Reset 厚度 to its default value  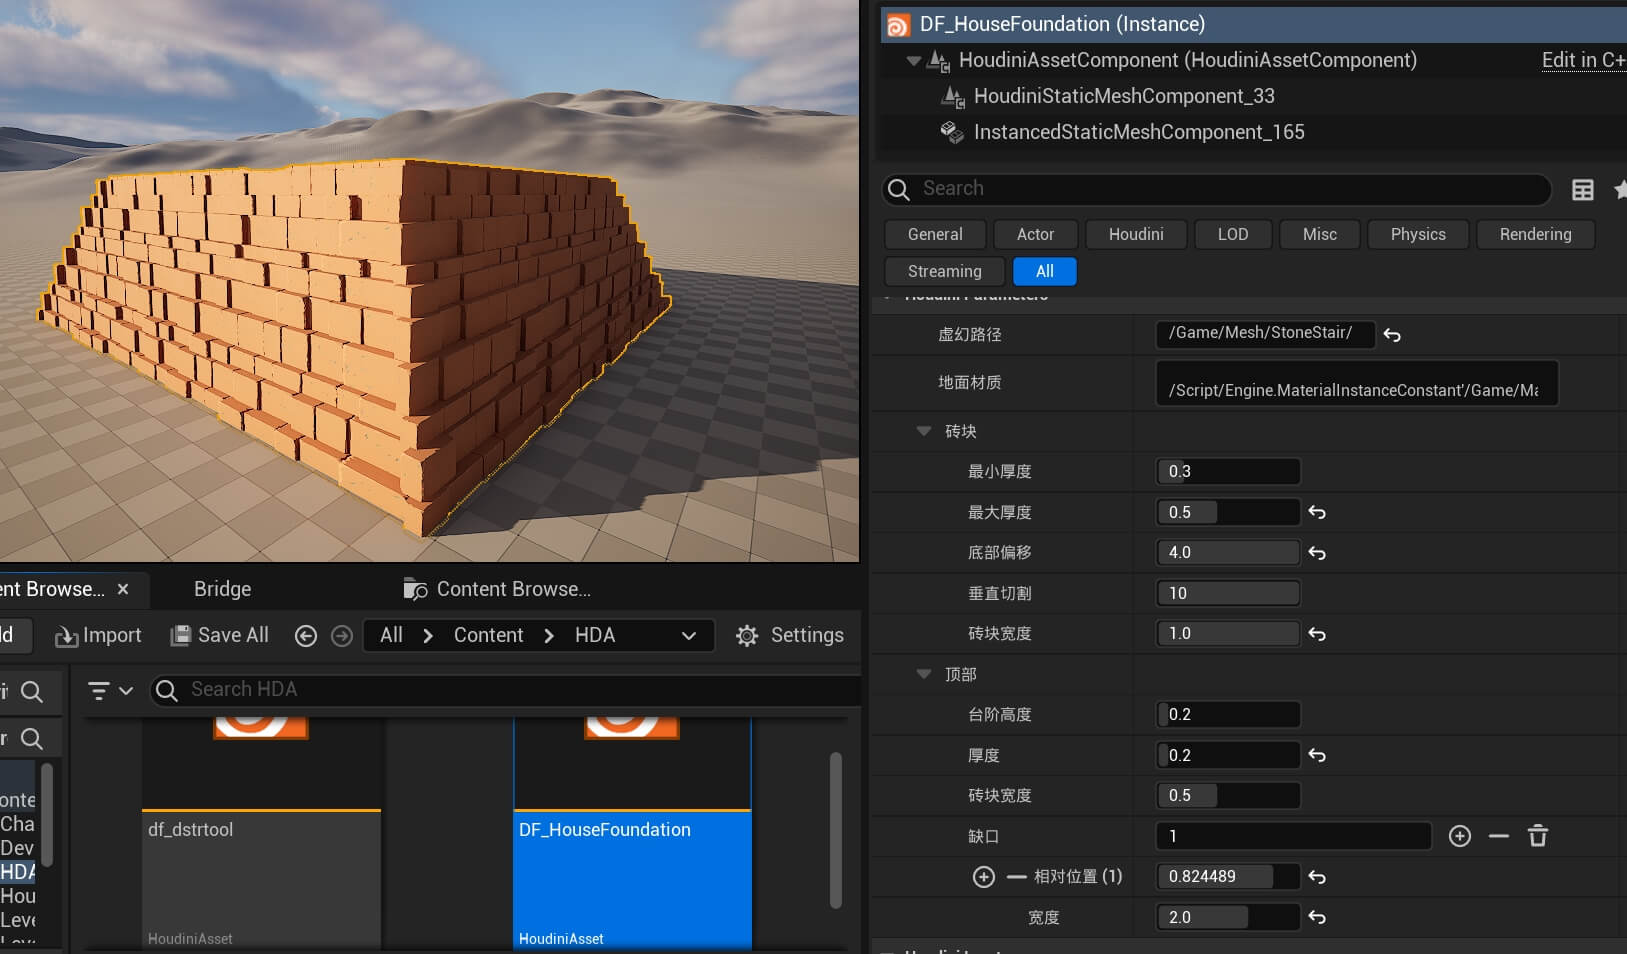1317,756
